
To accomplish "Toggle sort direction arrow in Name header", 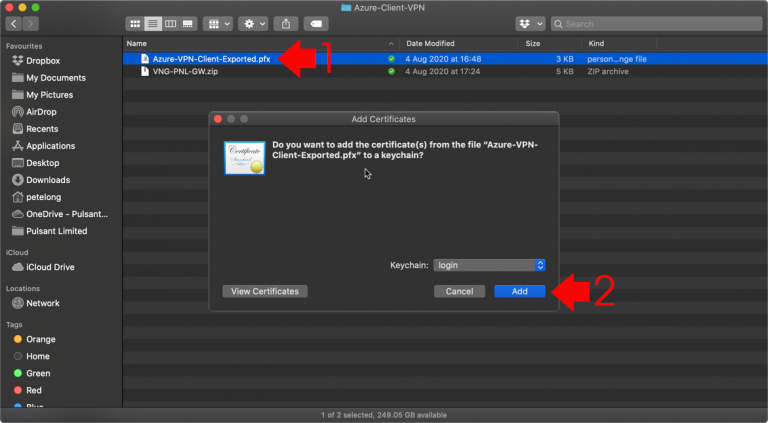I will [391, 44].
